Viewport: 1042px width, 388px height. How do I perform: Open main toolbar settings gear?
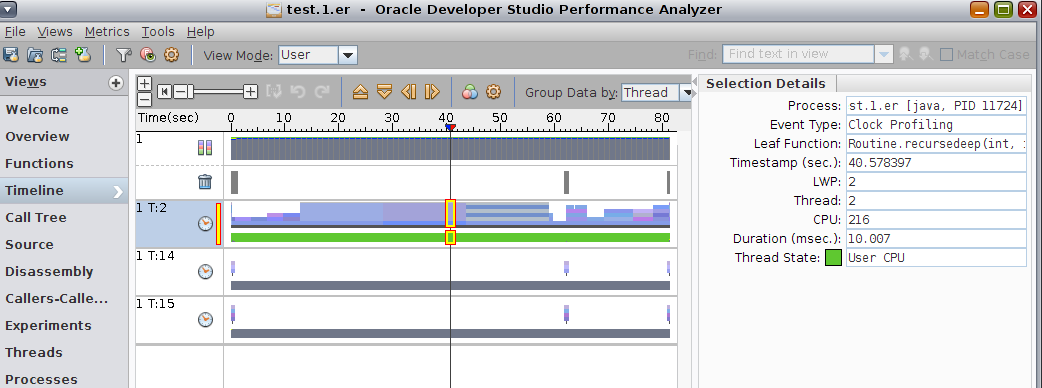pos(171,55)
